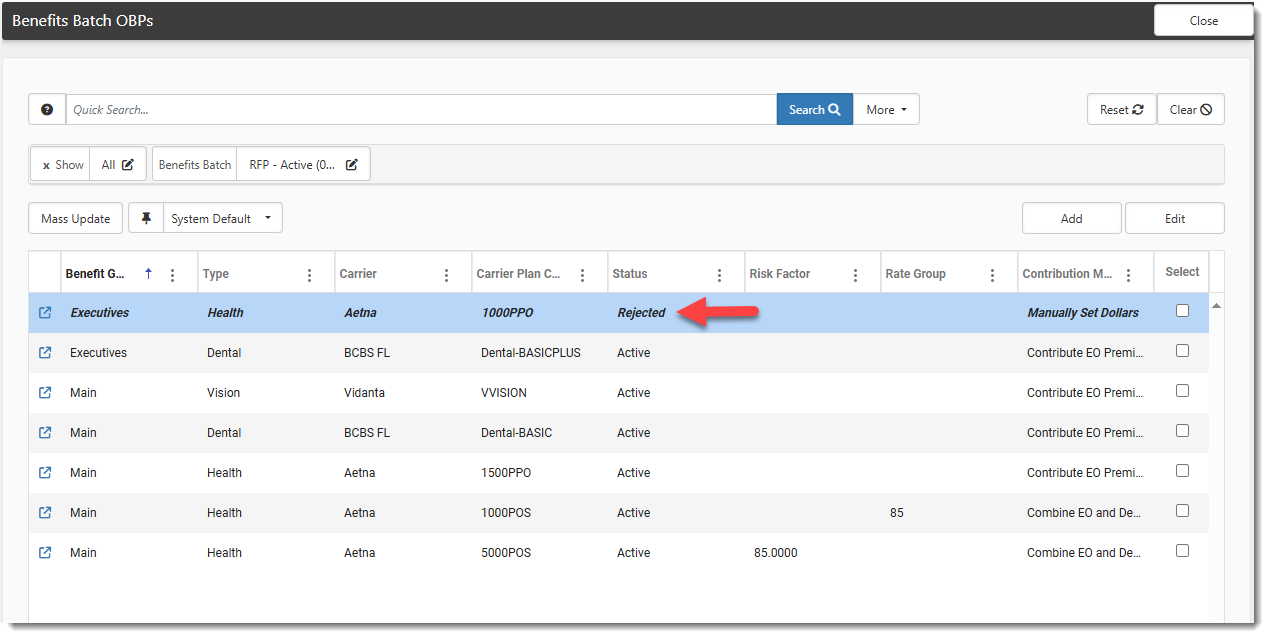Open Carrier column options menu

pyautogui.click(x=446, y=275)
